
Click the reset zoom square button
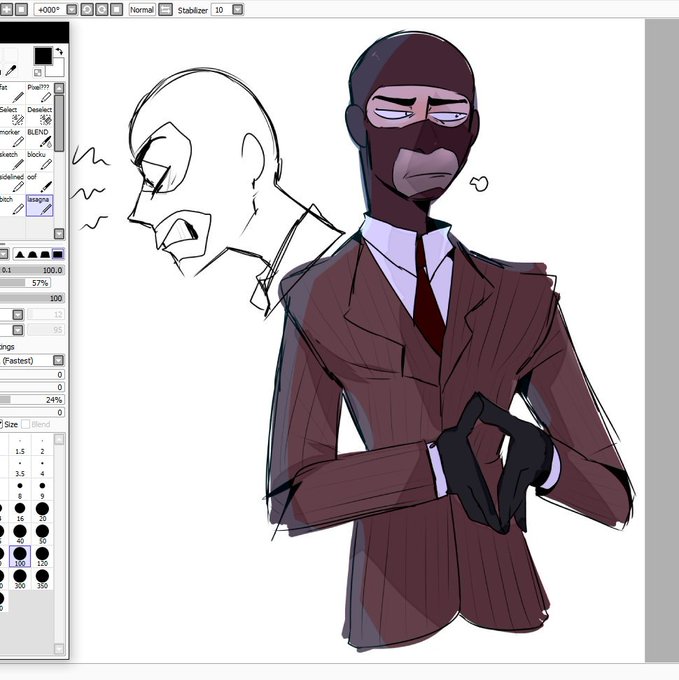[x=21, y=9]
